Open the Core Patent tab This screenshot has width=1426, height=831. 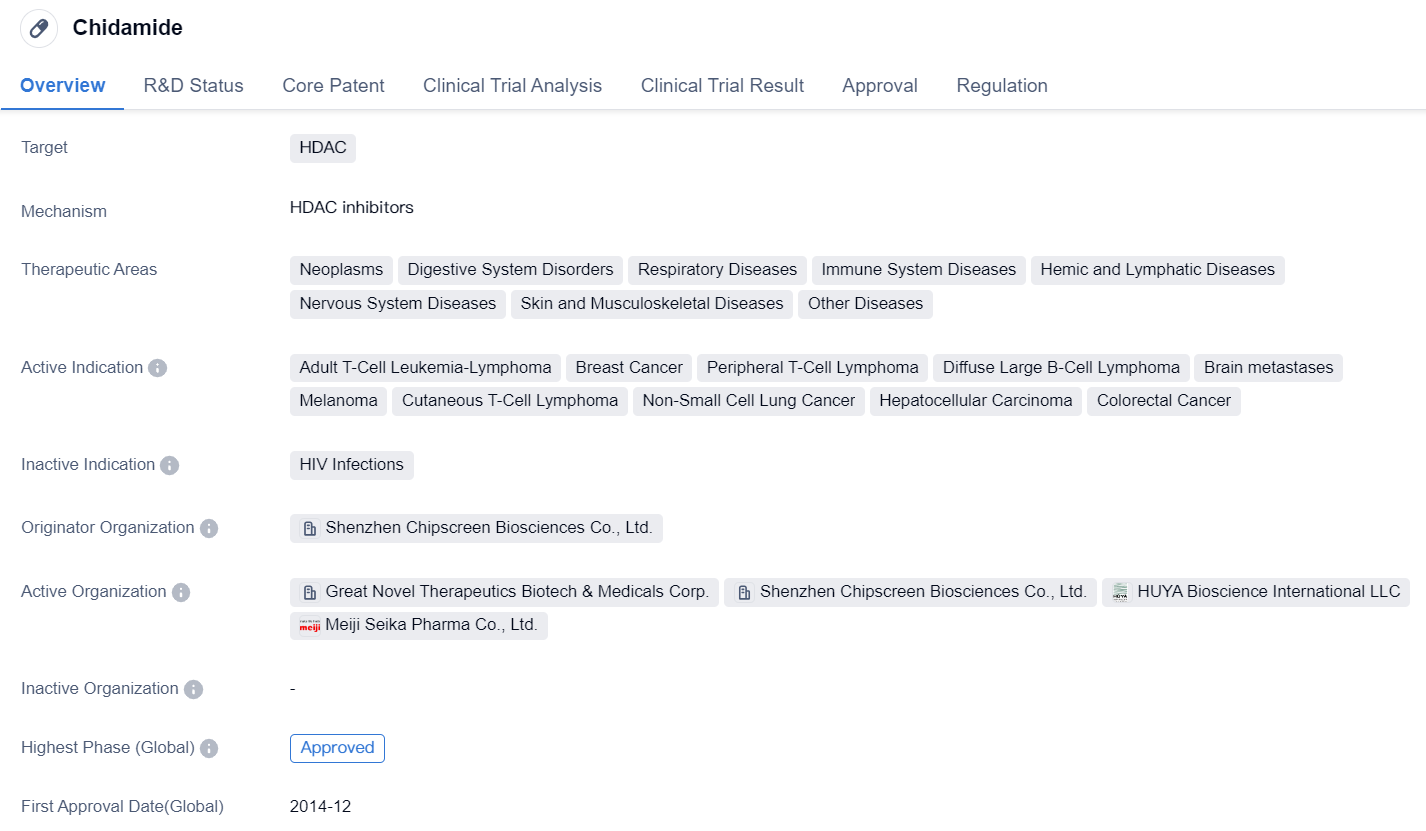point(333,86)
